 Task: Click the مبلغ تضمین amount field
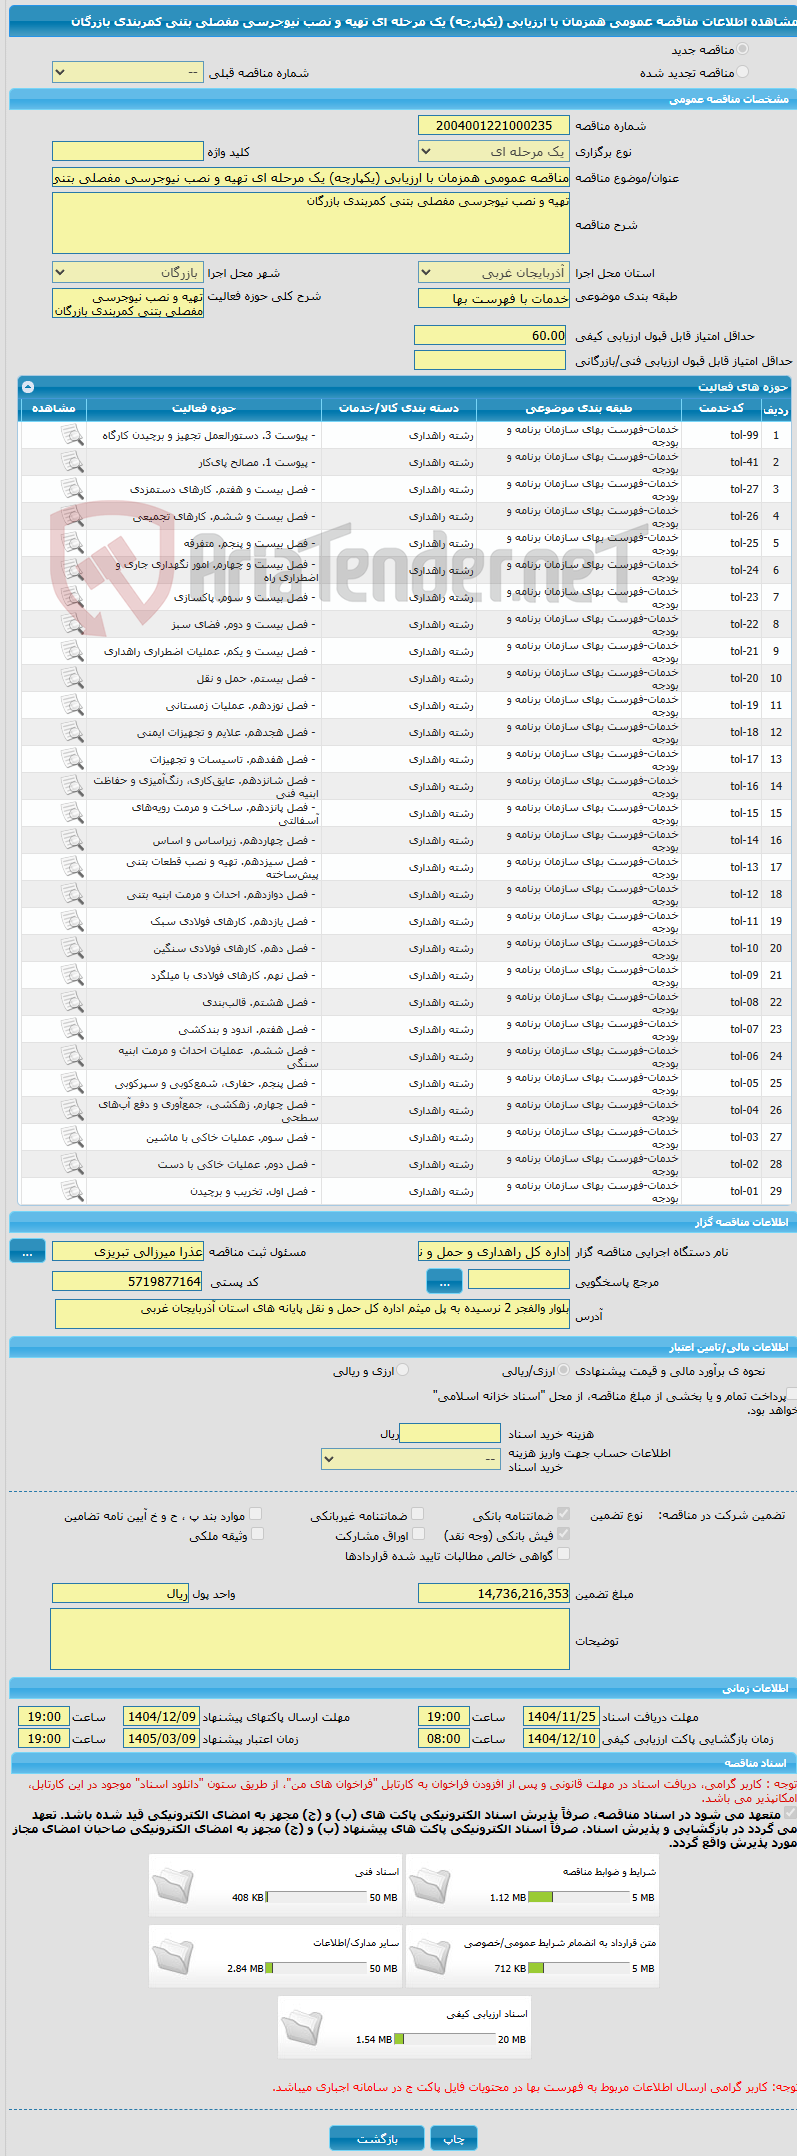[x=493, y=1593]
